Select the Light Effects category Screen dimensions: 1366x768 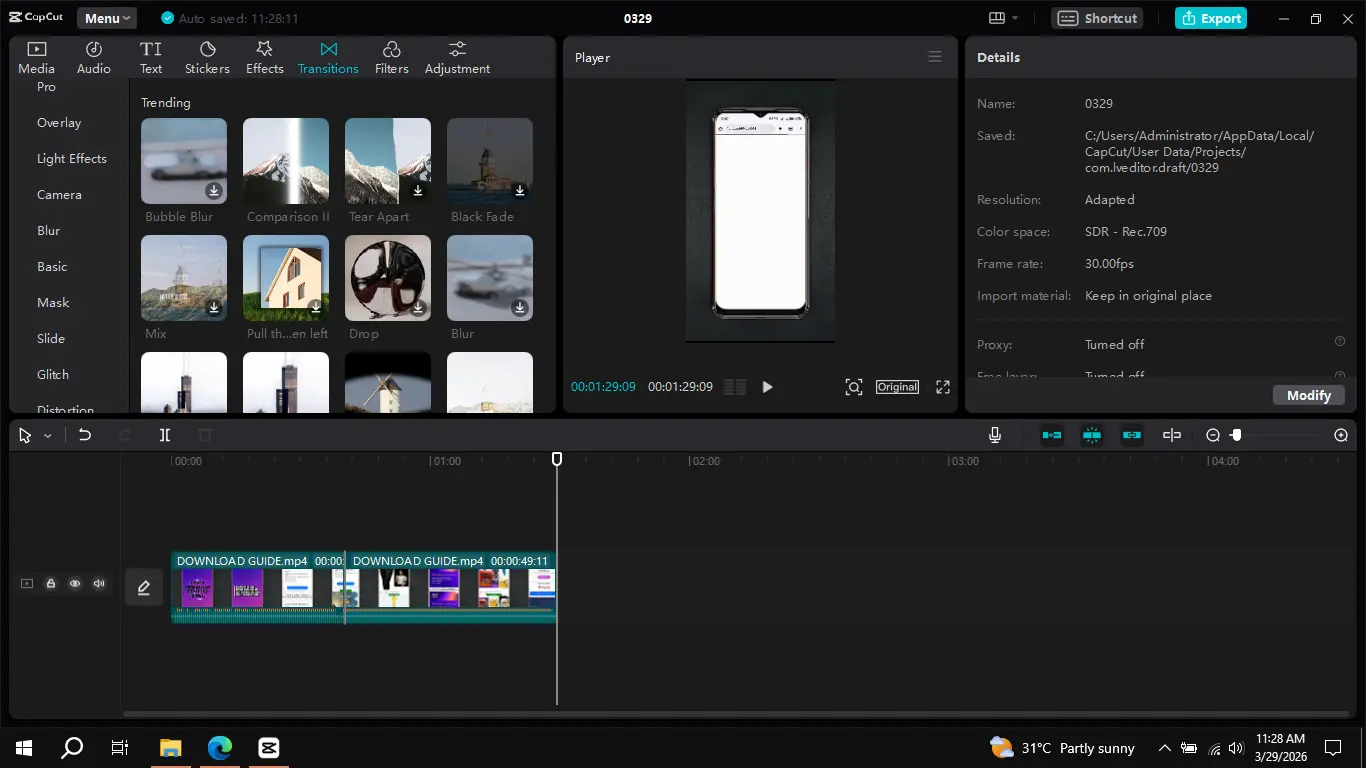pyautogui.click(x=71, y=159)
